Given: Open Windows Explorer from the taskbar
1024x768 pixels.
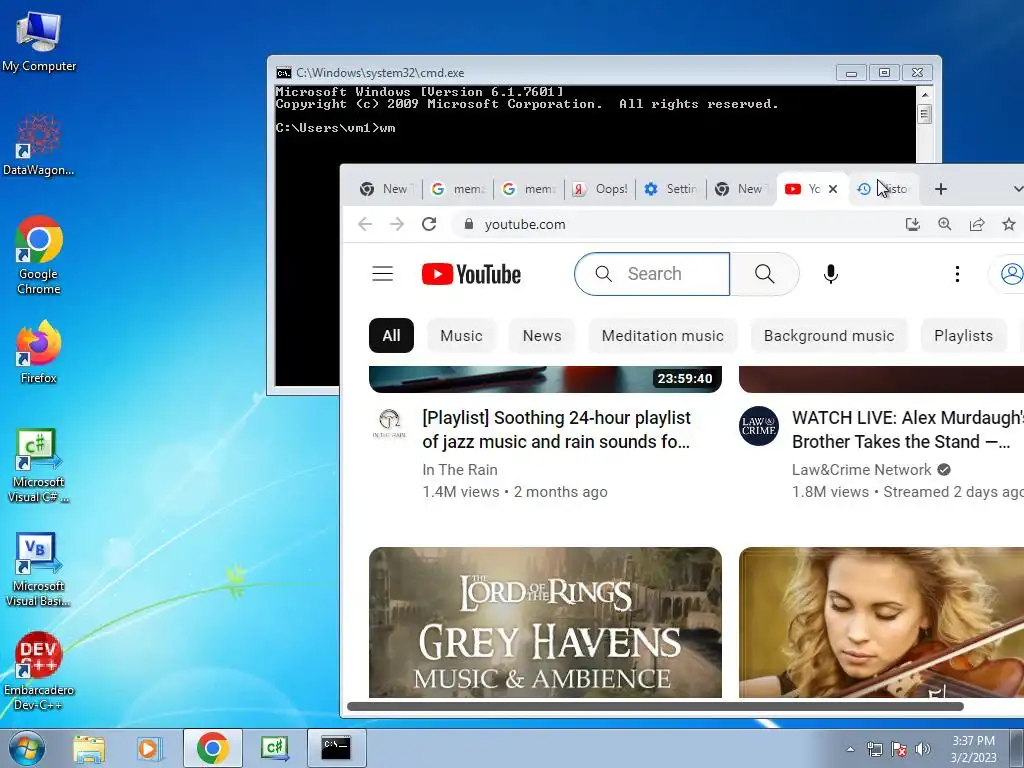Looking at the screenshot, I should point(89,748).
